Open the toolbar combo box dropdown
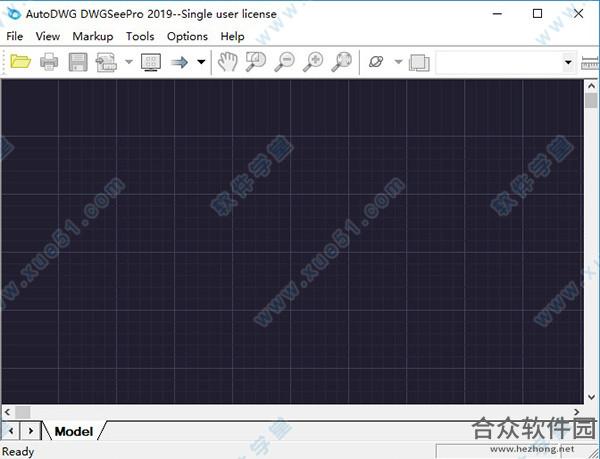The image size is (600, 459). point(569,62)
